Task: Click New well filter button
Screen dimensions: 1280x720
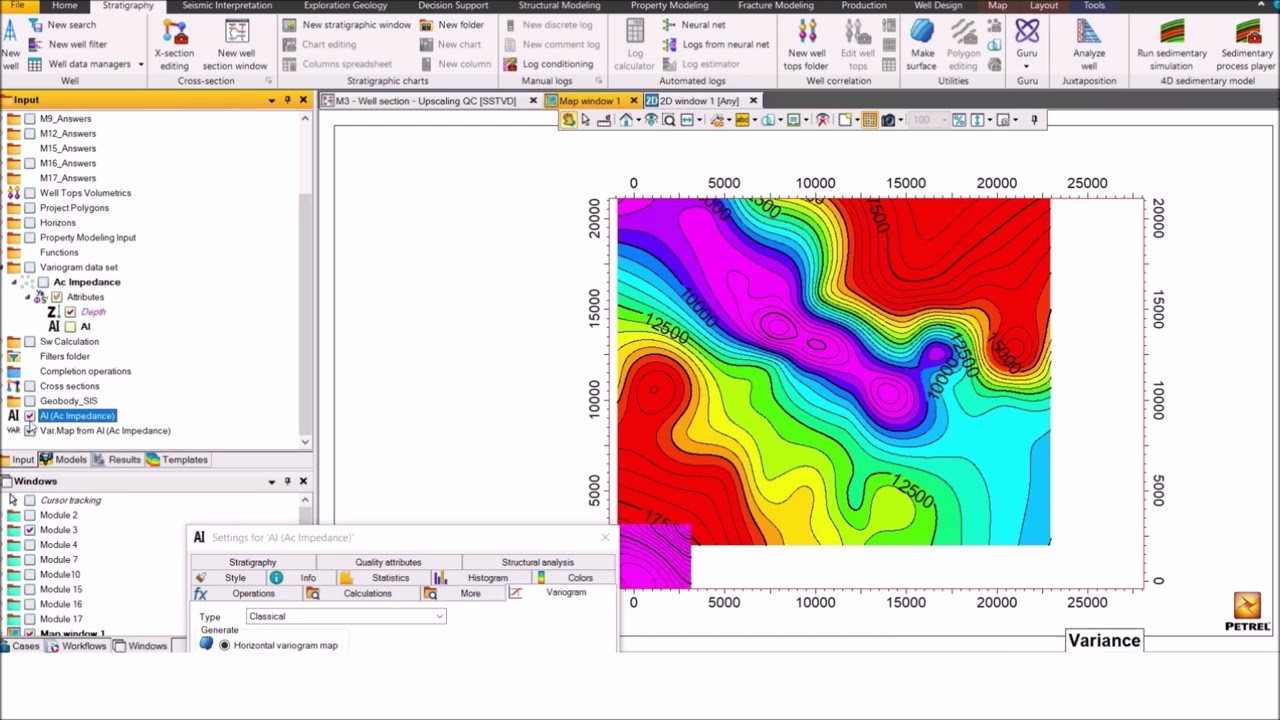Action: click(x=68, y=44)
